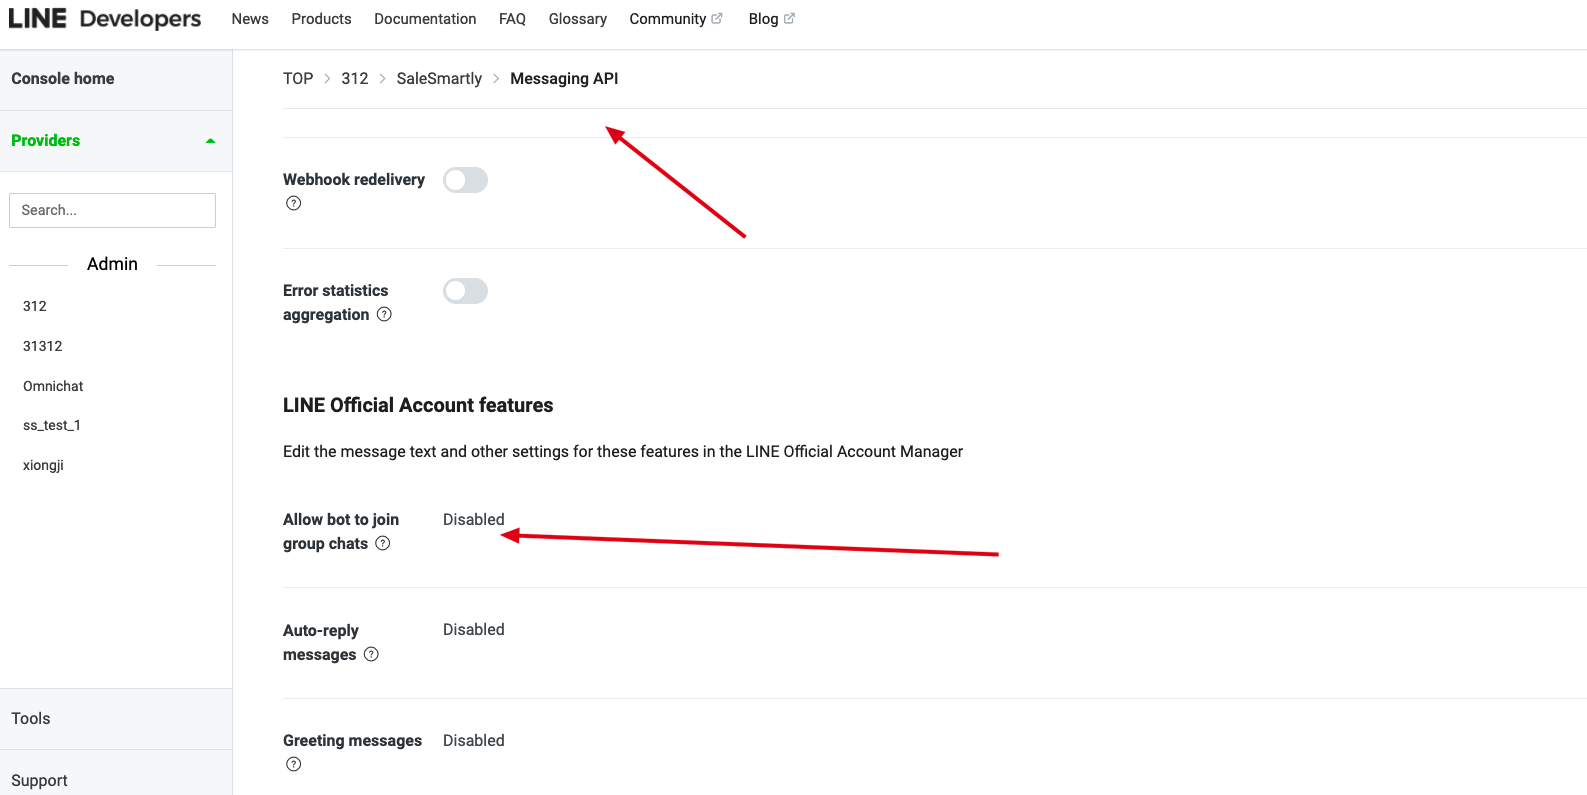Click the LINE Official Account features heading
Viewport: 1587px width, 795px height.
(x=418, y=405)
